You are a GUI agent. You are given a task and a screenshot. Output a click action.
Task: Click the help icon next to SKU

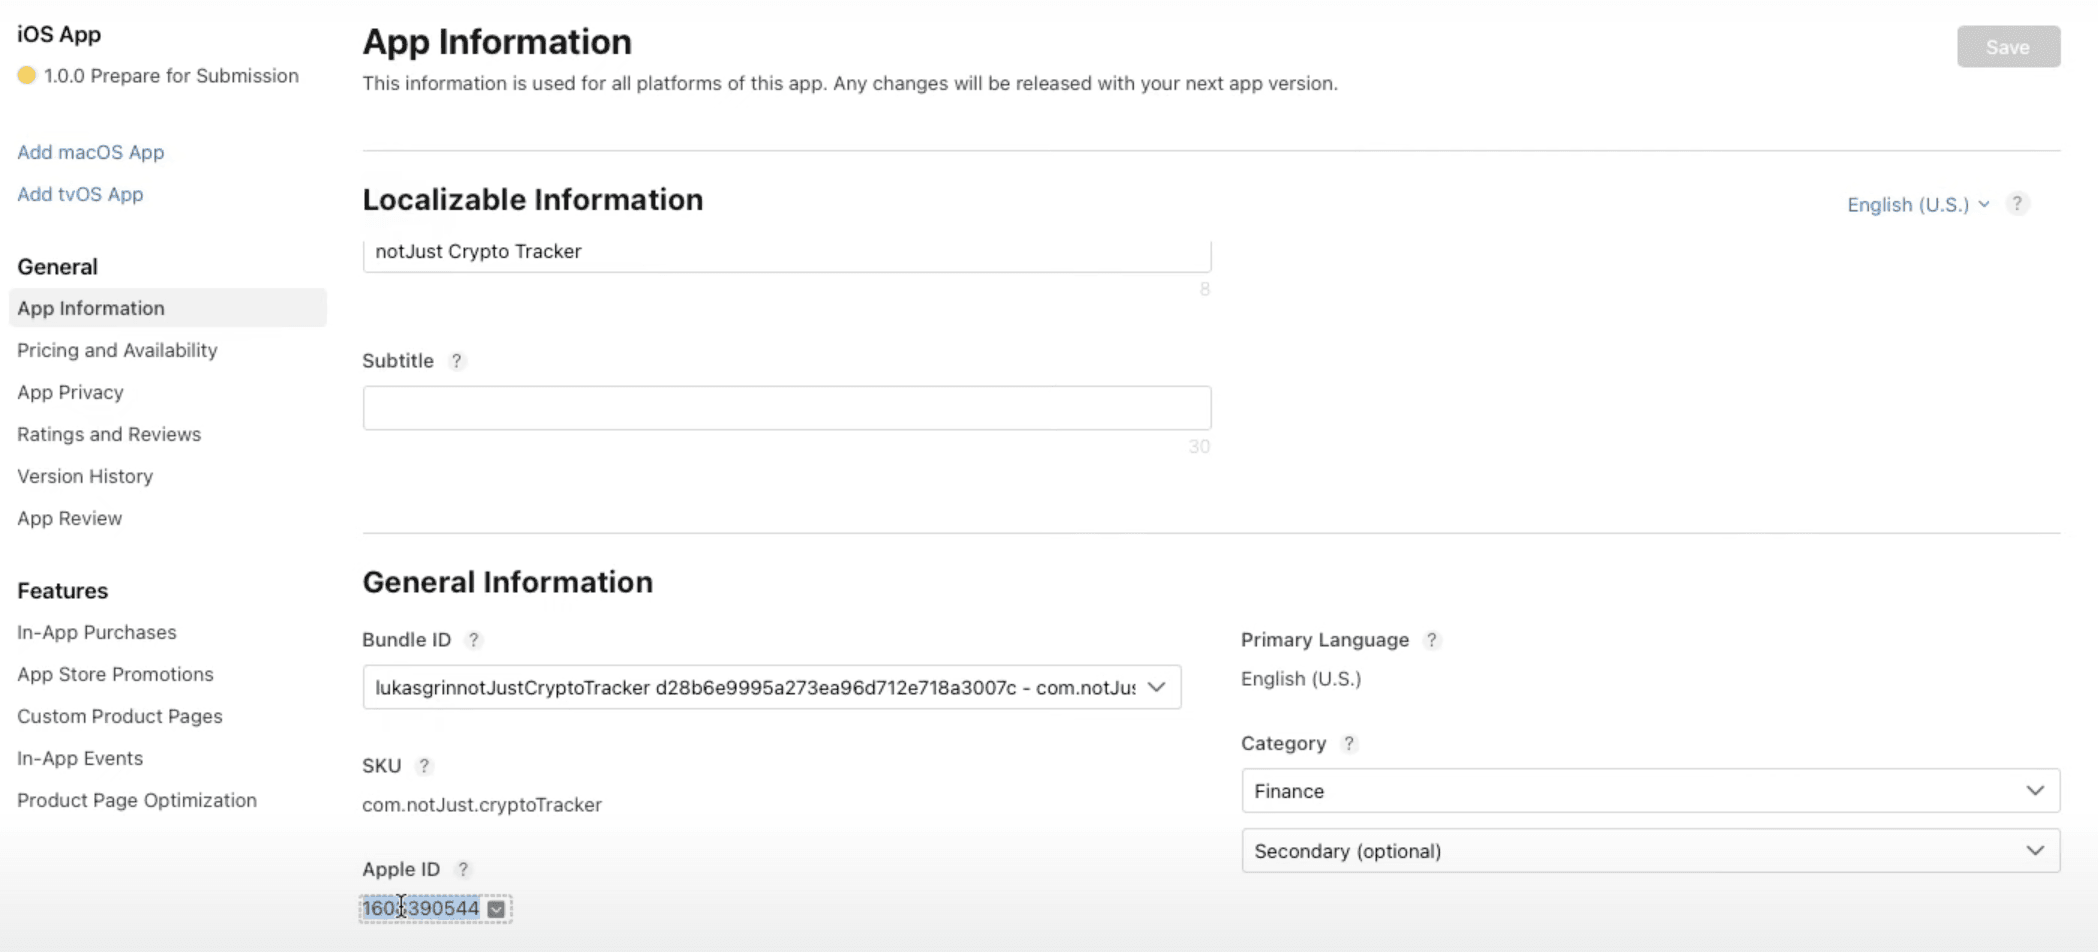coord(424,766)
